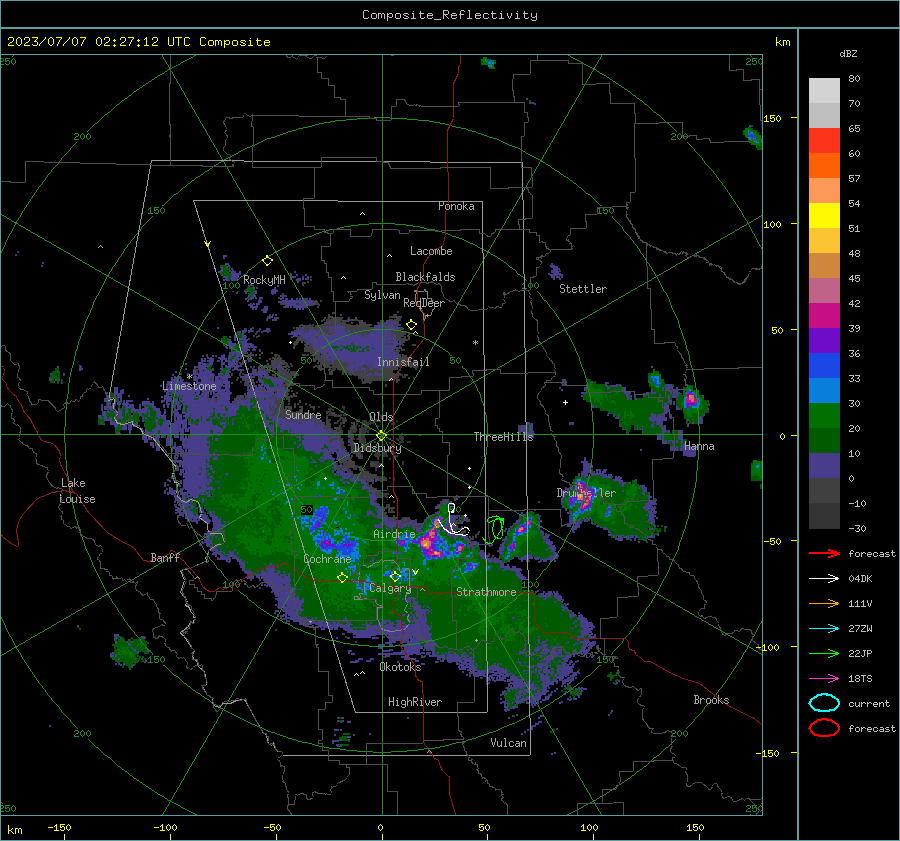Select the orange 111V arrow legend entry
Screen dimensions: 900x841
[824, 603]
